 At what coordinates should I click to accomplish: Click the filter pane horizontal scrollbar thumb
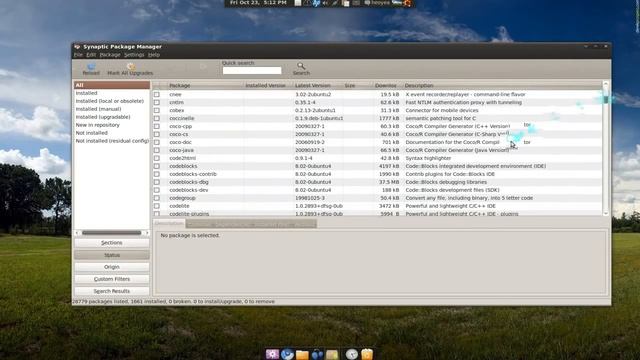111,233
